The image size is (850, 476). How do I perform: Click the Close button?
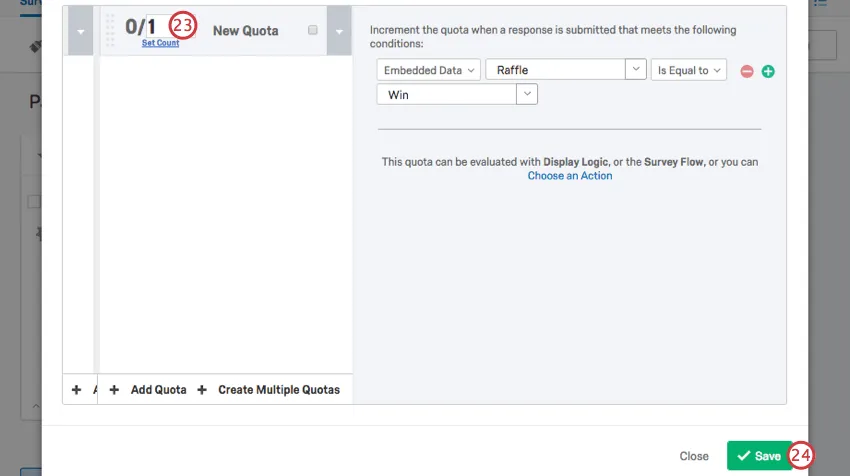(694, 456)
